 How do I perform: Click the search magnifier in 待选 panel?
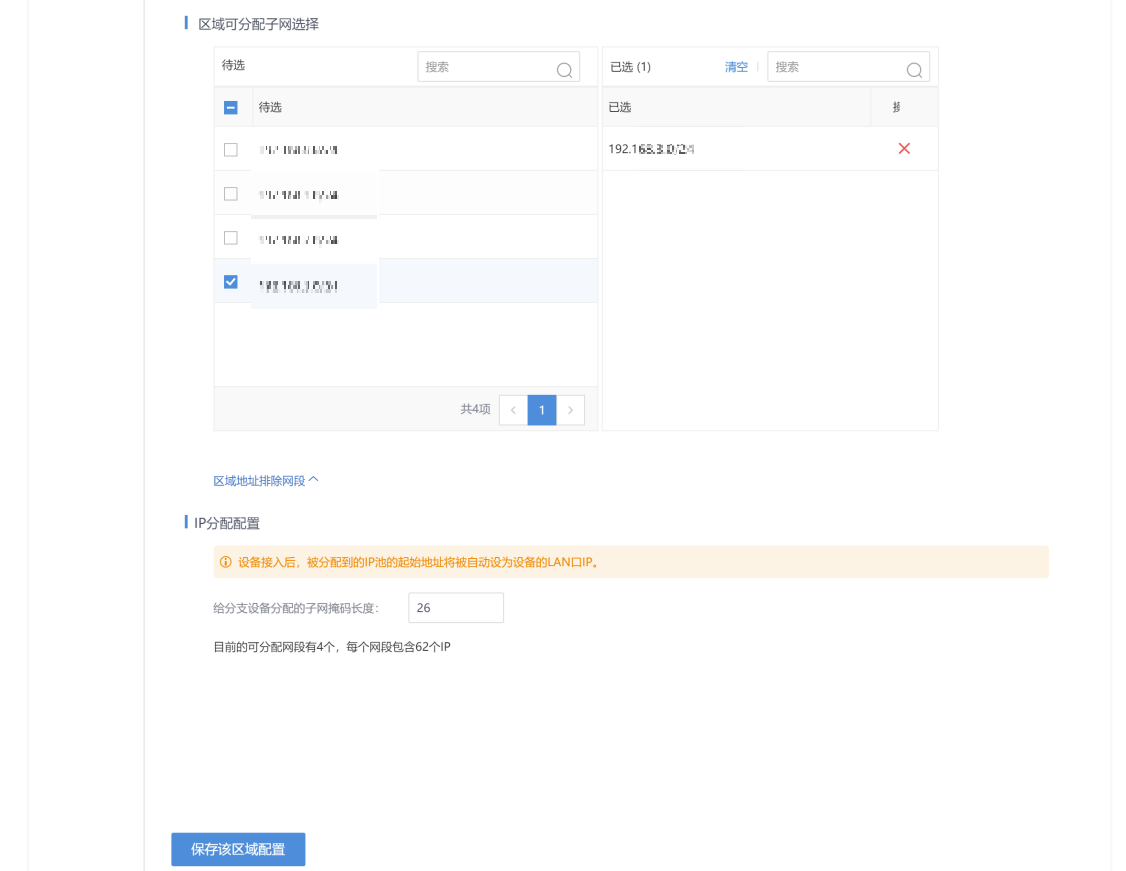click(564, 69)
